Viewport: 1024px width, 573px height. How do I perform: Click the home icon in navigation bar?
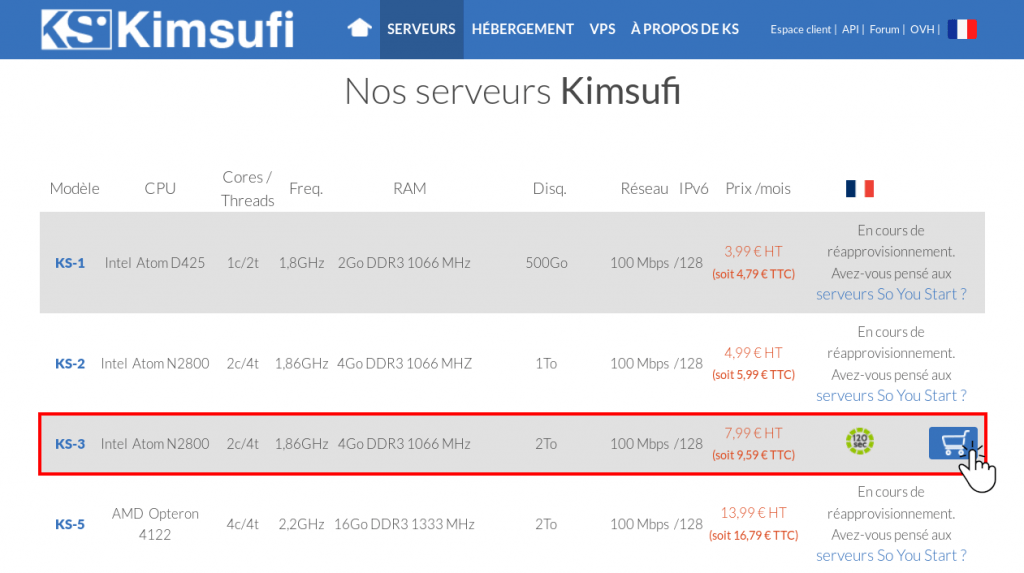point(359,29)
